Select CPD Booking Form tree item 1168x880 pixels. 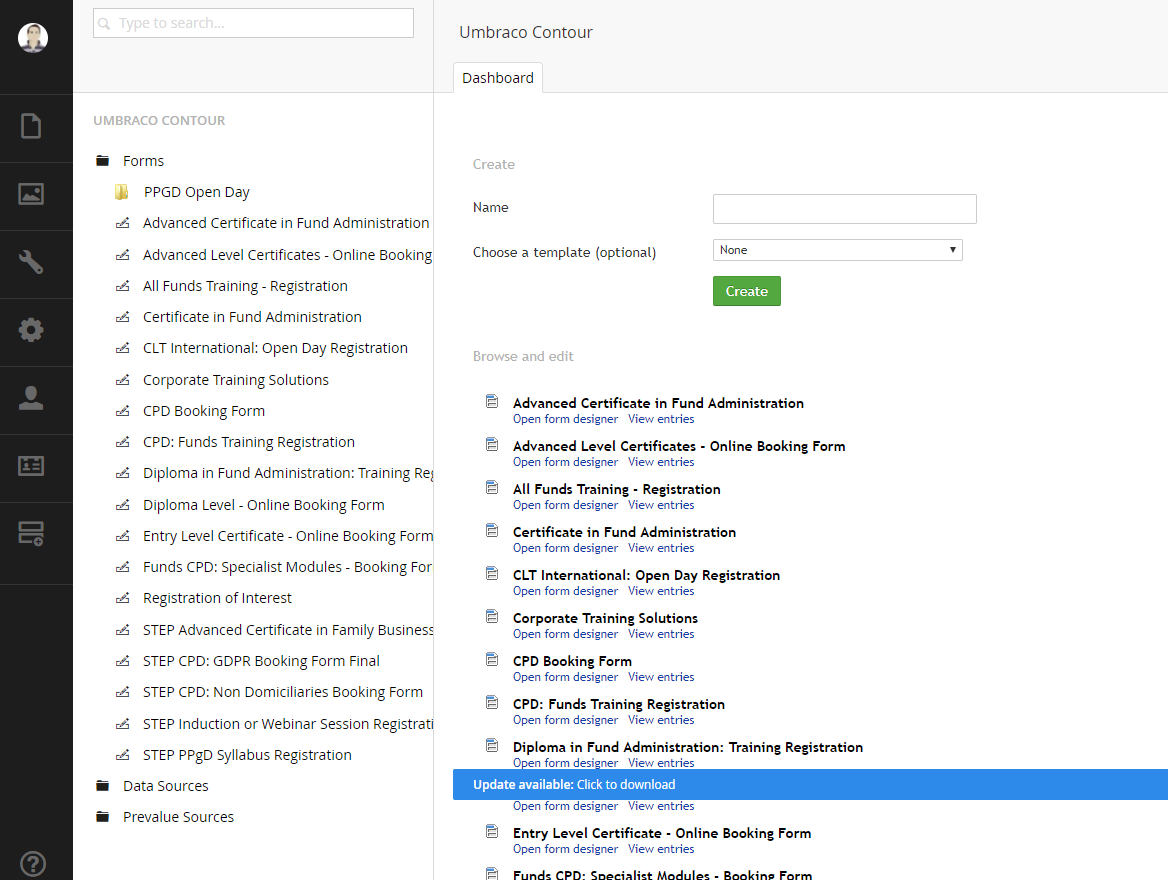204,411
